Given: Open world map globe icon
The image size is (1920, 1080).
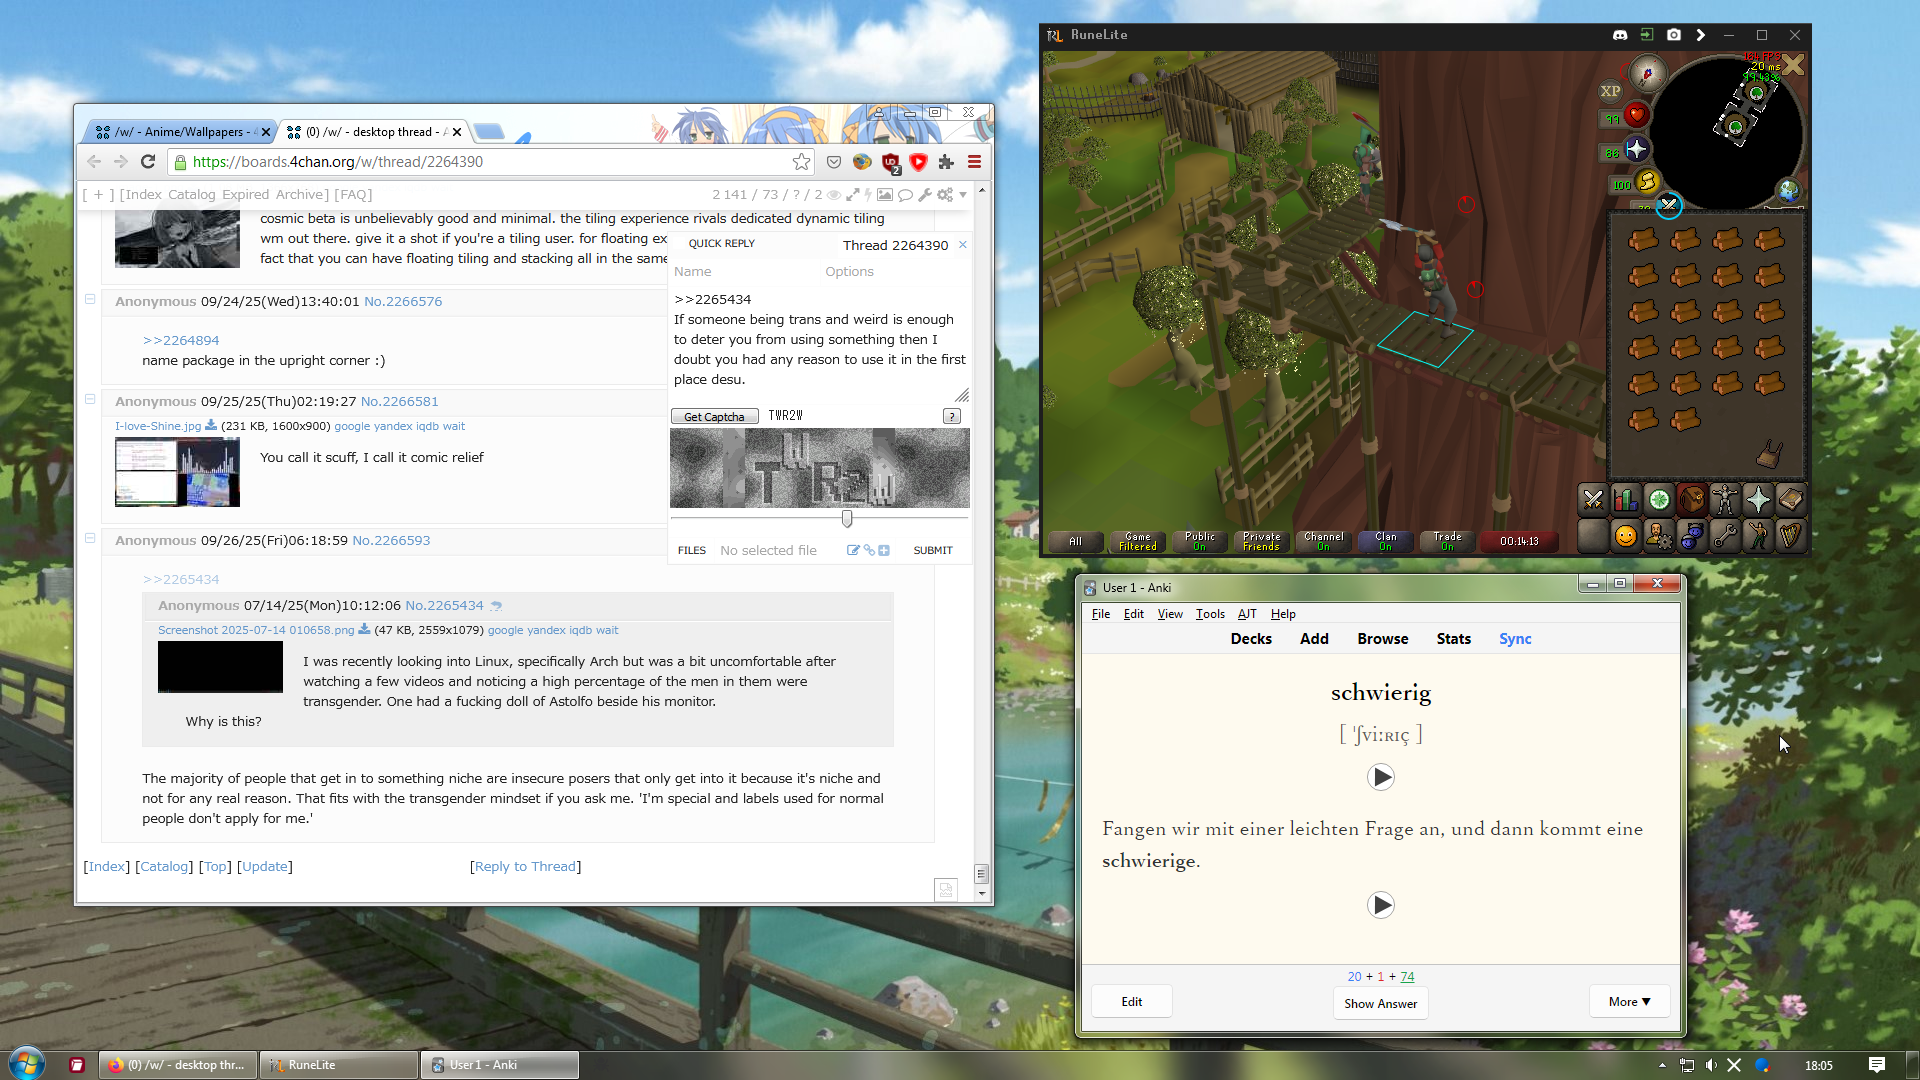Looking at the screenshot, I should [1788, 190].
